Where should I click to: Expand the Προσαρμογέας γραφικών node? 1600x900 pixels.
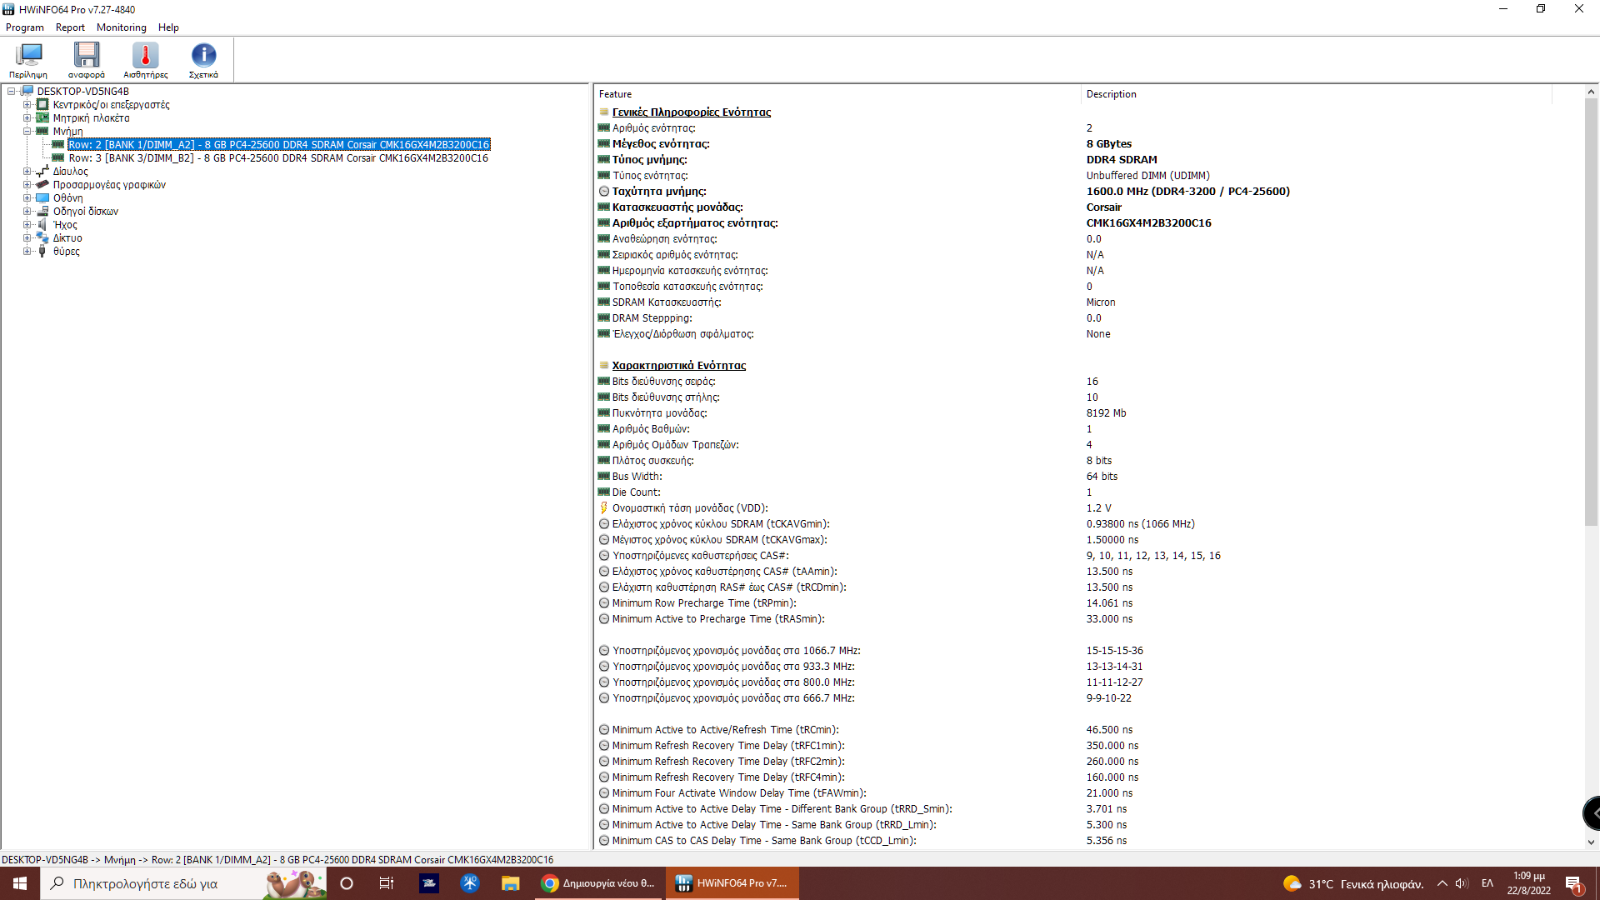point(27,184)
